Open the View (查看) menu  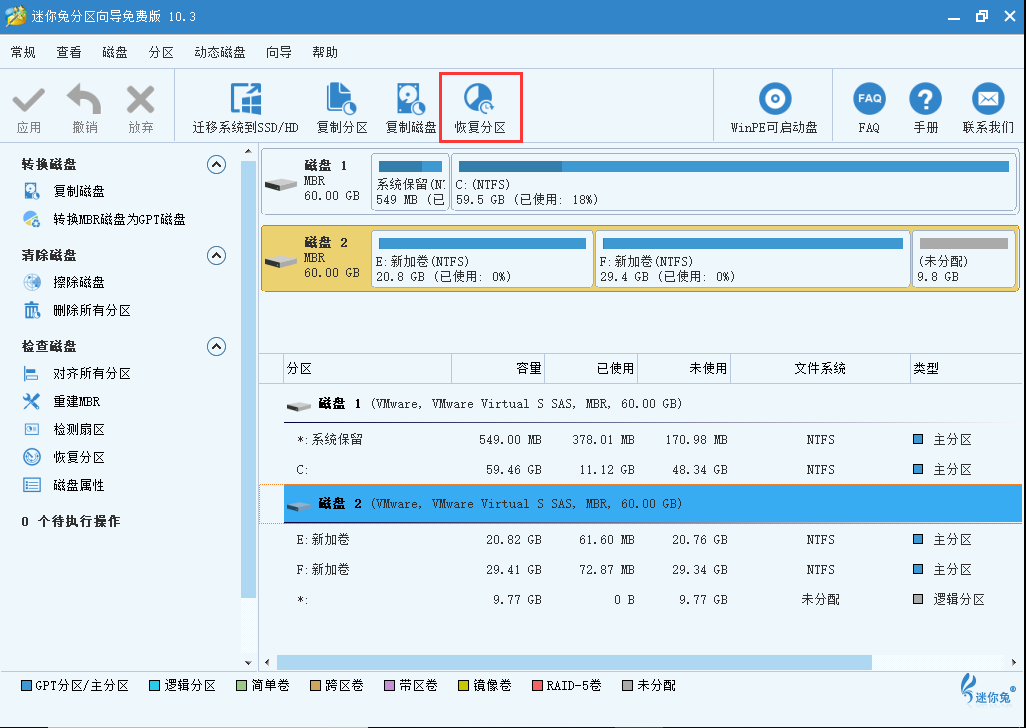(69, 52)
